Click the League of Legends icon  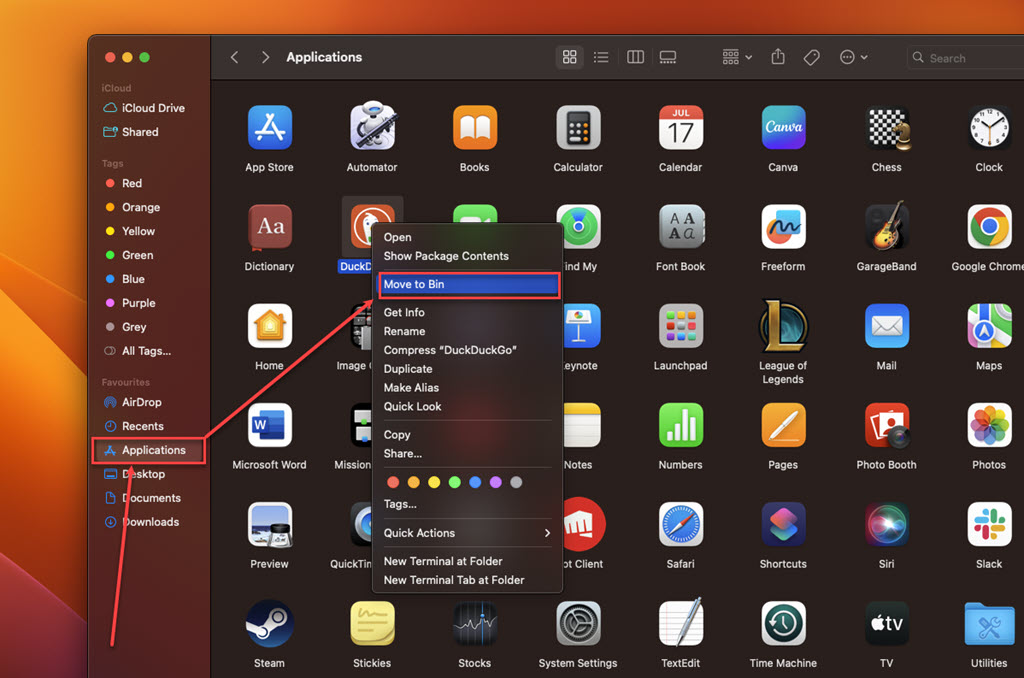pyautogui.click(x=783, y=325)
